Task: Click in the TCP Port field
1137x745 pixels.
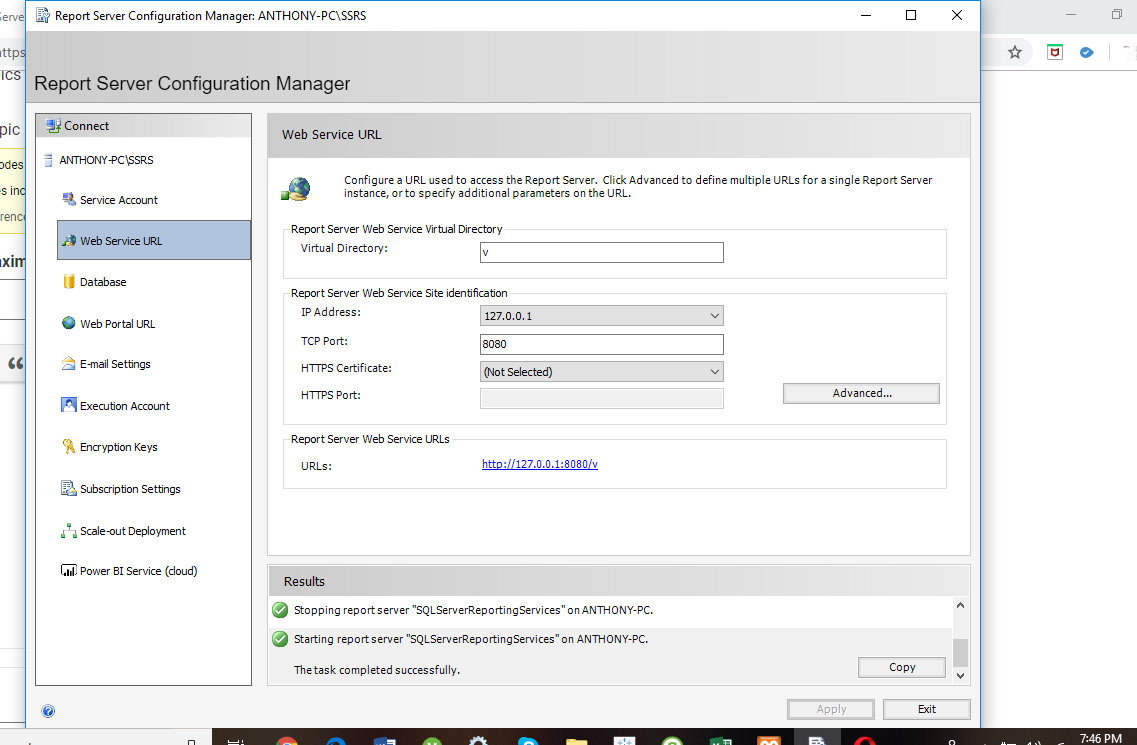Action: 602,344
